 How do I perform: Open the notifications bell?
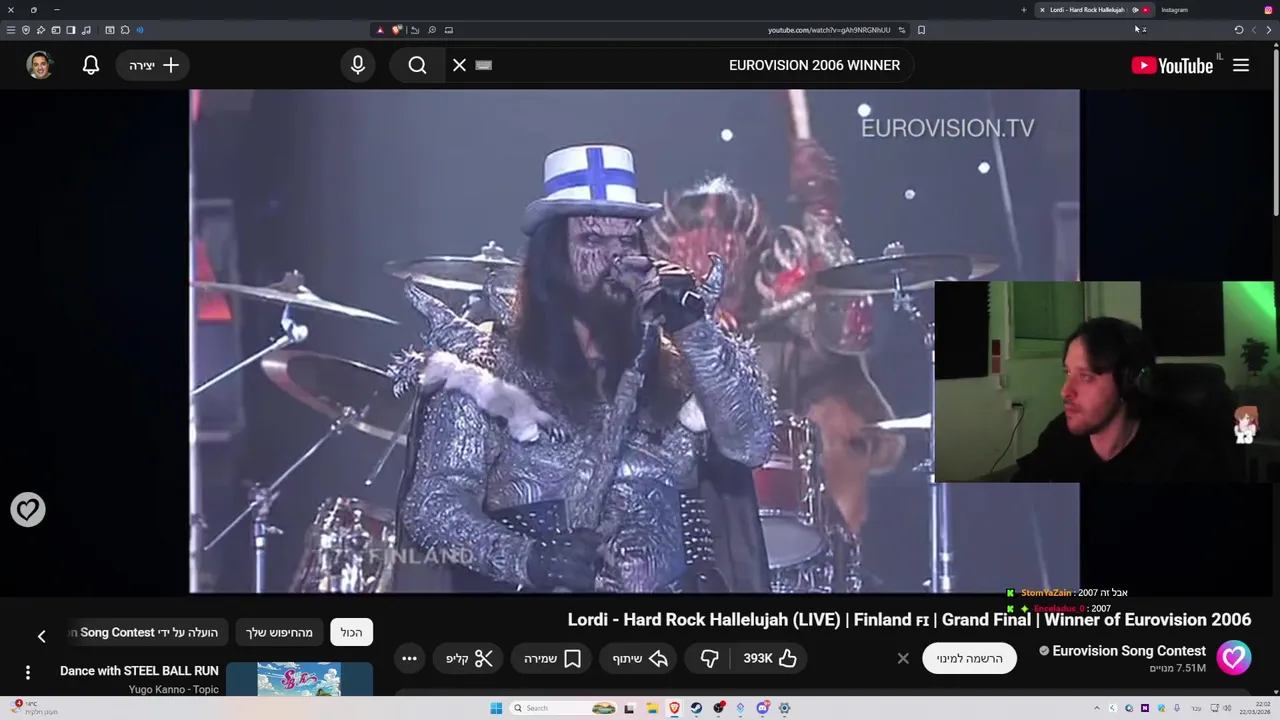point(91,65)
